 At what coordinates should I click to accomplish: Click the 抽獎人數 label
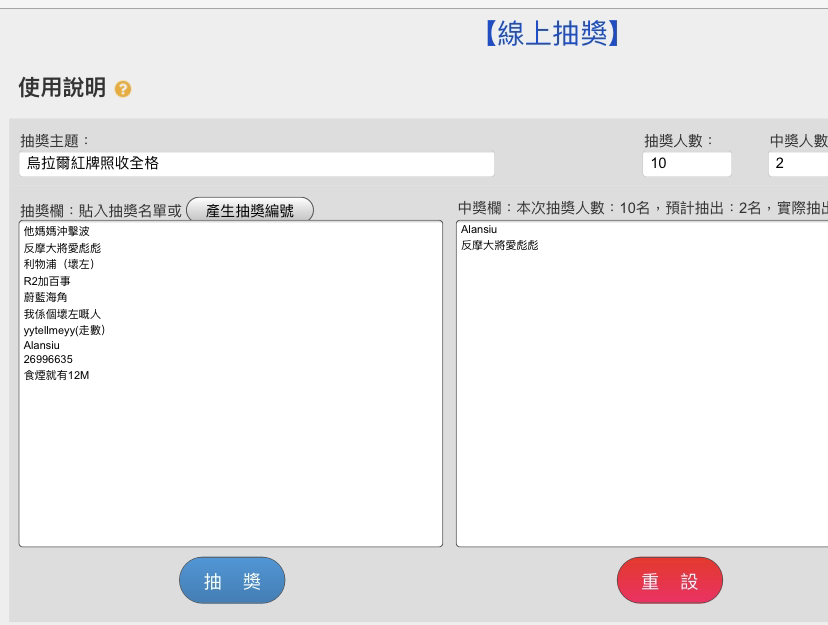point(678,141)
